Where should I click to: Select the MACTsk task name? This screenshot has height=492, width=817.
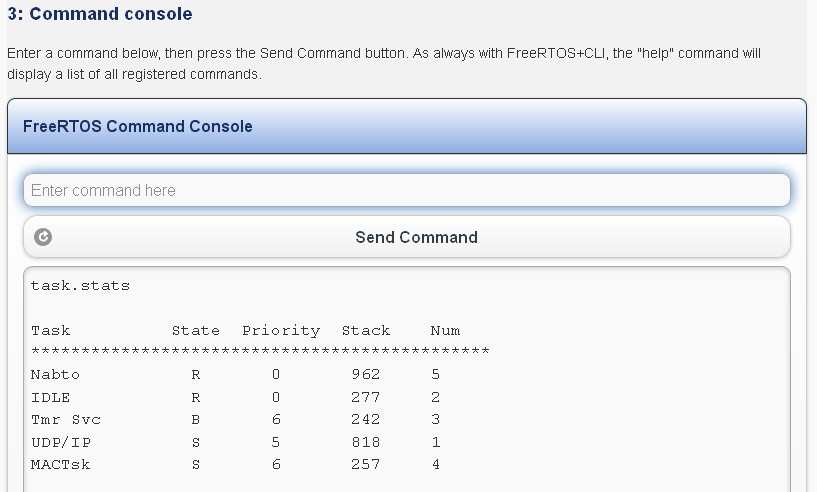(61, 464)
